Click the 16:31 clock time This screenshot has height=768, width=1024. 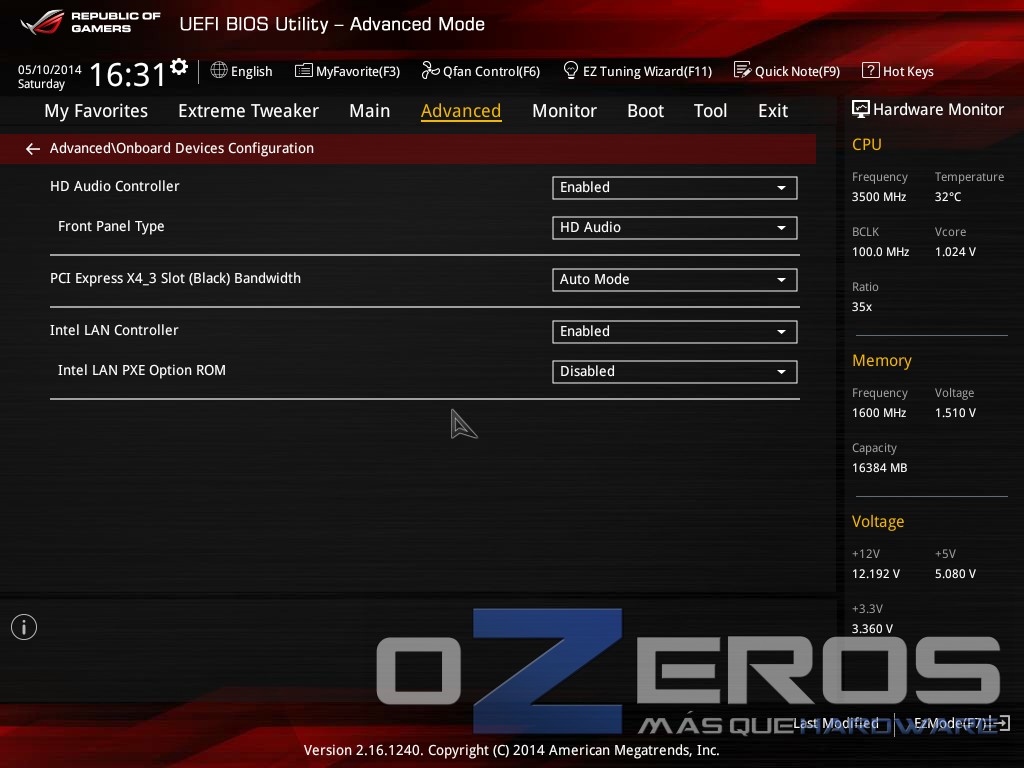(127, 74)
